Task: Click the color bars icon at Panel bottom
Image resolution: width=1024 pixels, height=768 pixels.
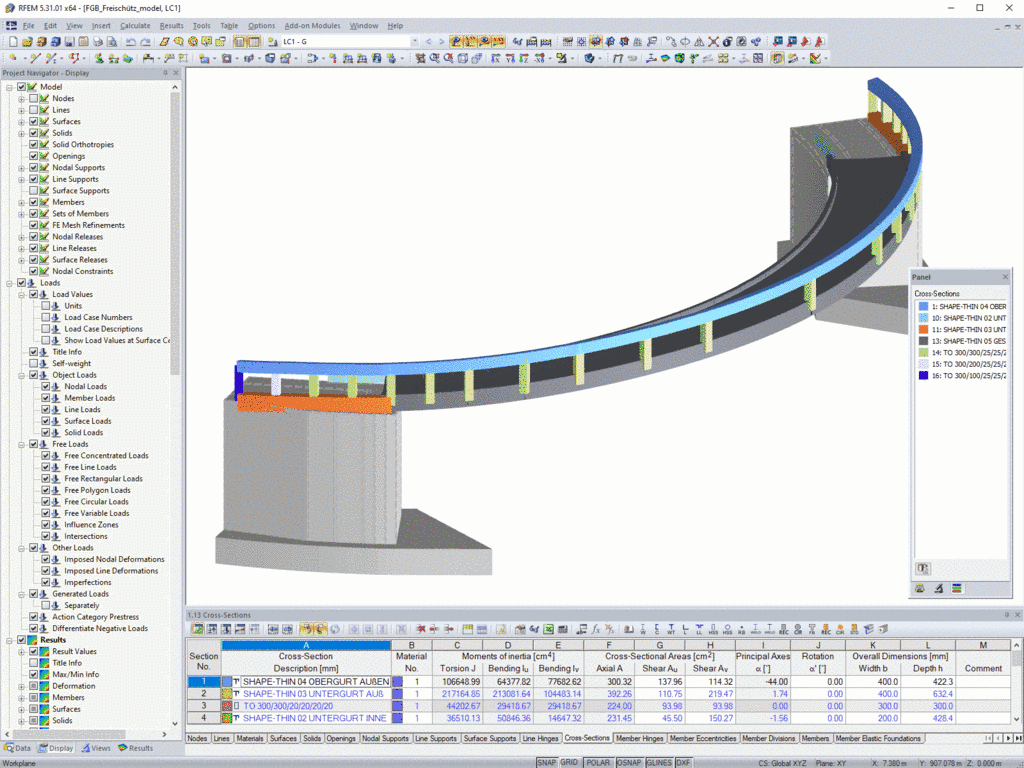Action: coord(957,588)
